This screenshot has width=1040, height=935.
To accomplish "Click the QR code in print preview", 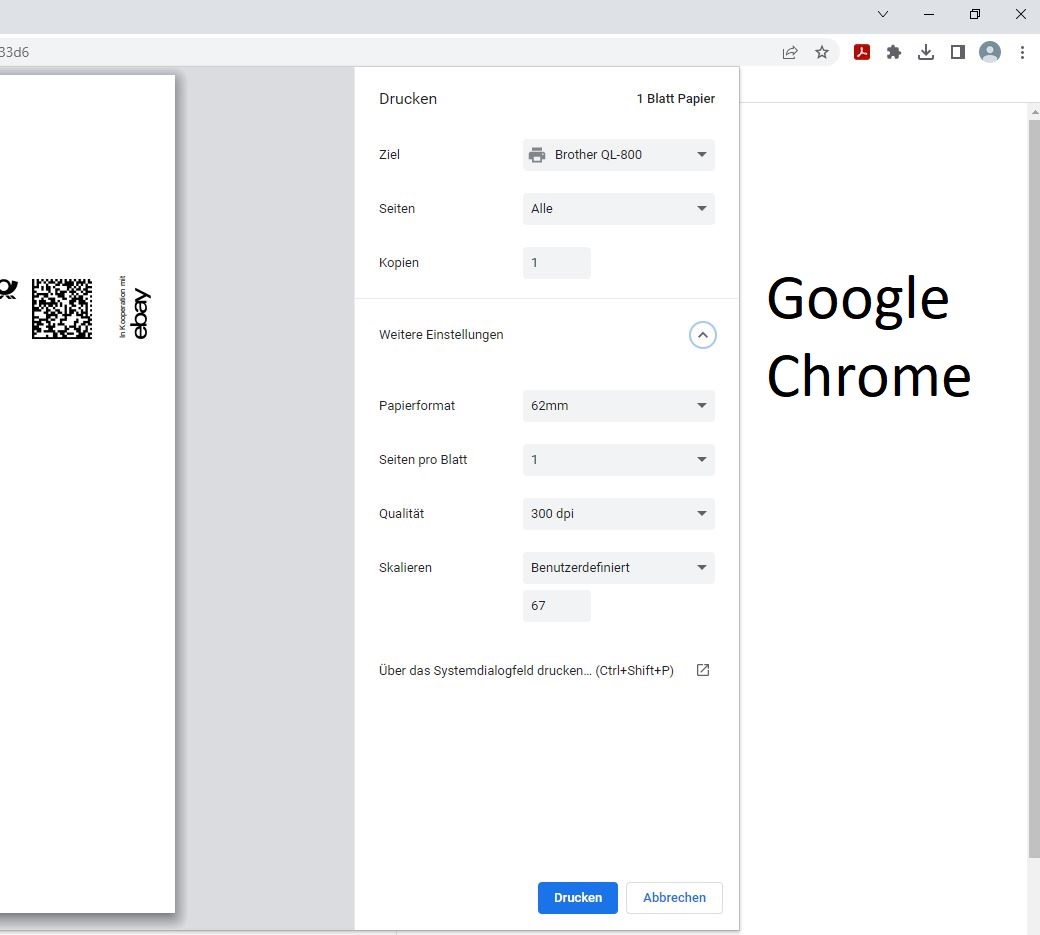I will point(62,309).
